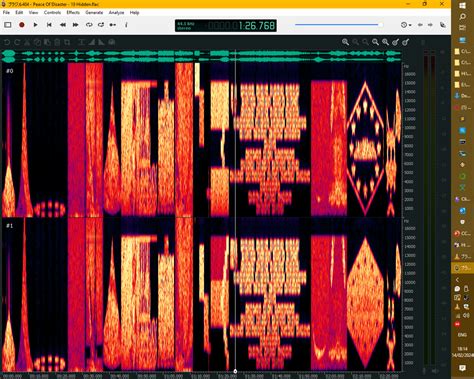Toggle the second loop/repeat mode icon
The width and height of the screenshot is (474, 379).
101,25
